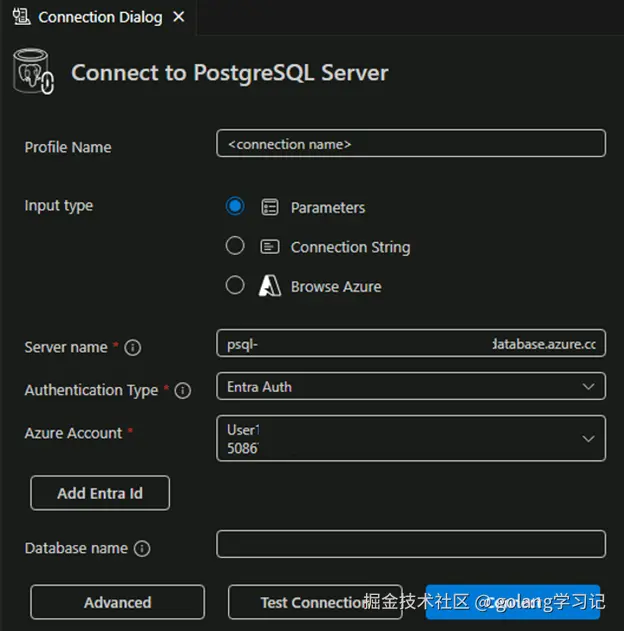
Task: Click the Add Entra Id button
Action: 100,493
